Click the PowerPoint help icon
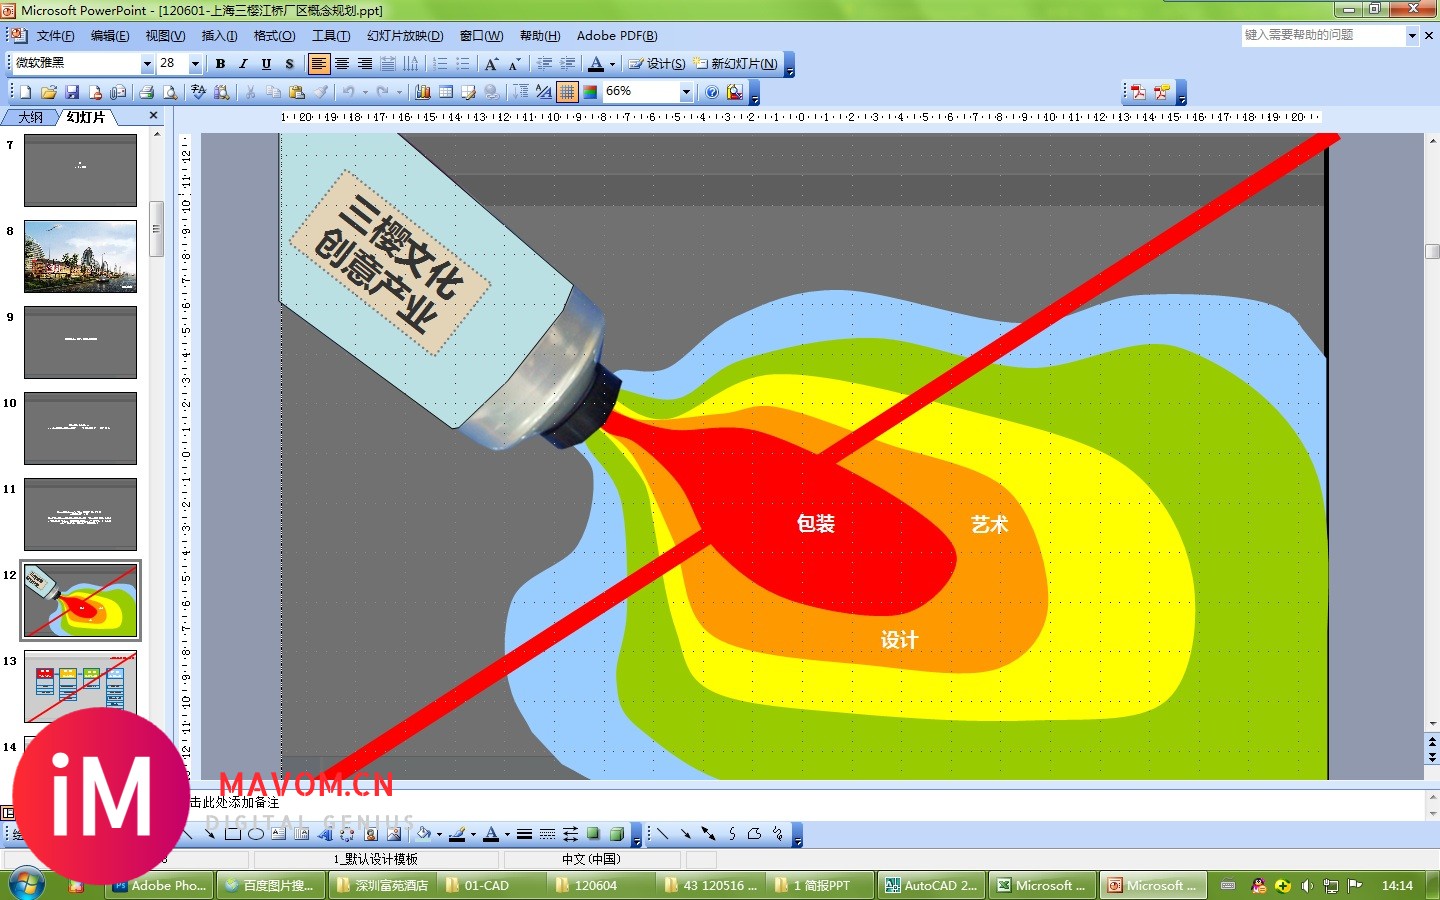Screen dimensions: 1440x900 712,92
